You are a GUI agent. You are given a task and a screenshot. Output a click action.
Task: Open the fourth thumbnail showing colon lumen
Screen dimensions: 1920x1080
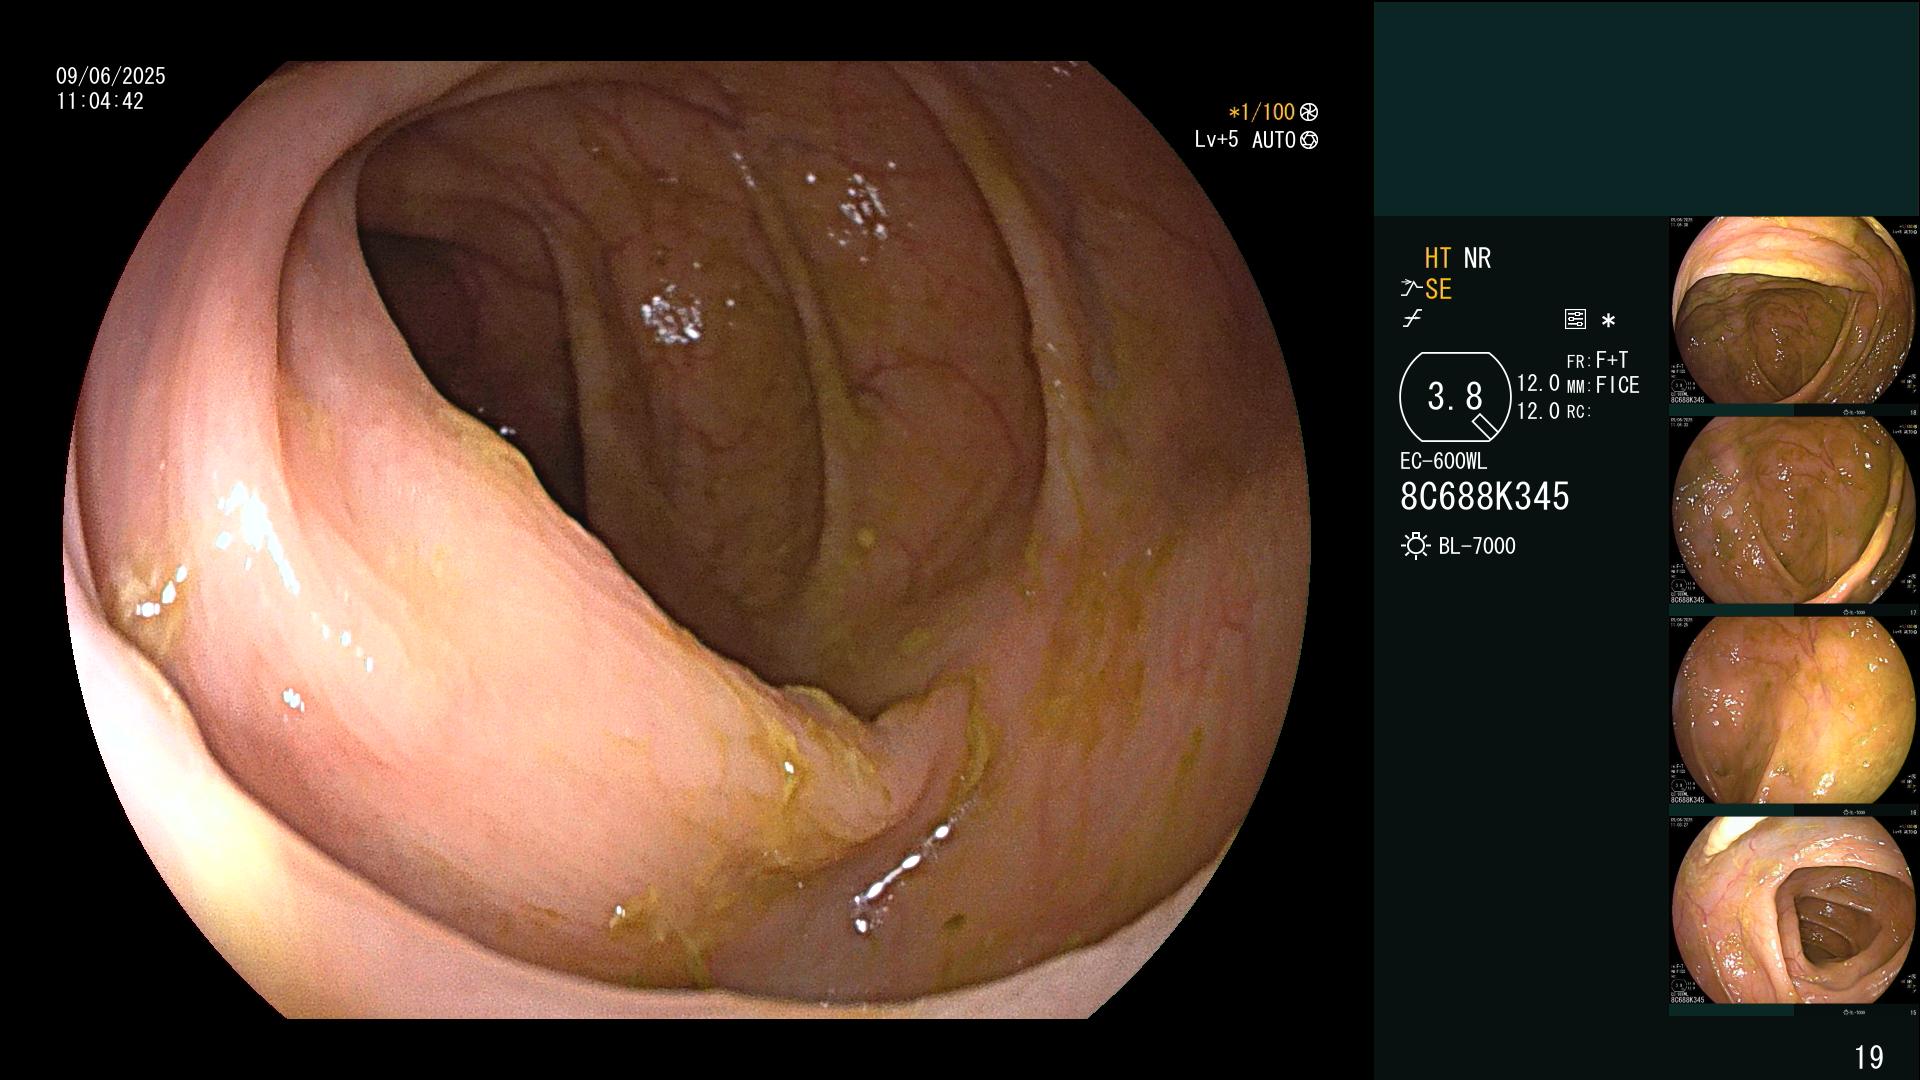pos(1794,911)
